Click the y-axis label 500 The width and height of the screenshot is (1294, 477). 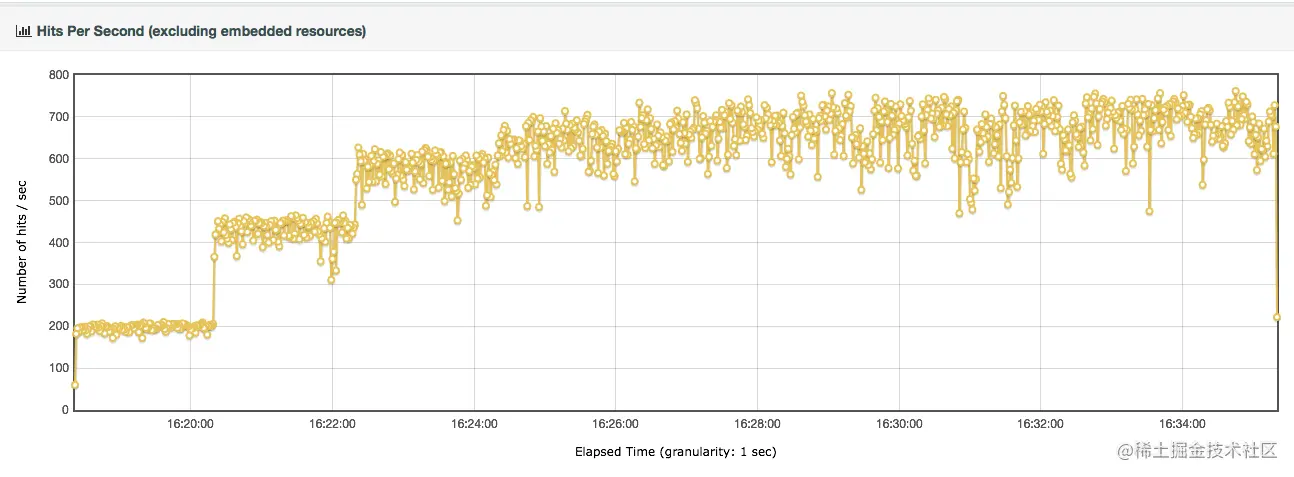[x=58, y=201]
